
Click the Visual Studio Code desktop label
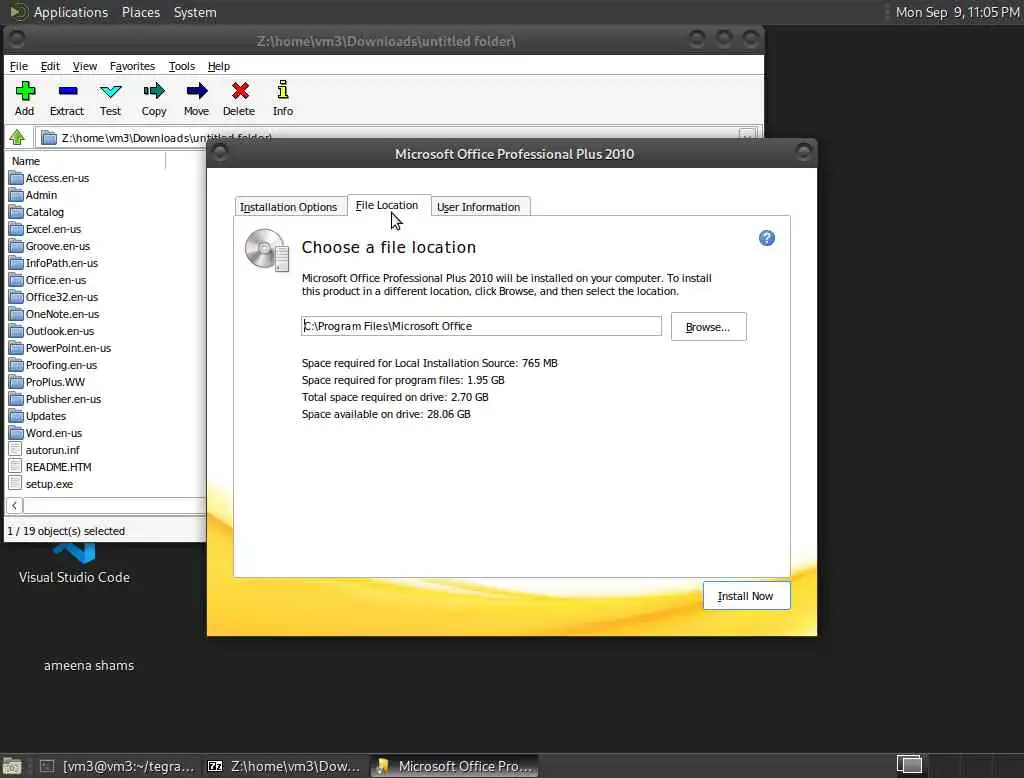pos(74,577)
